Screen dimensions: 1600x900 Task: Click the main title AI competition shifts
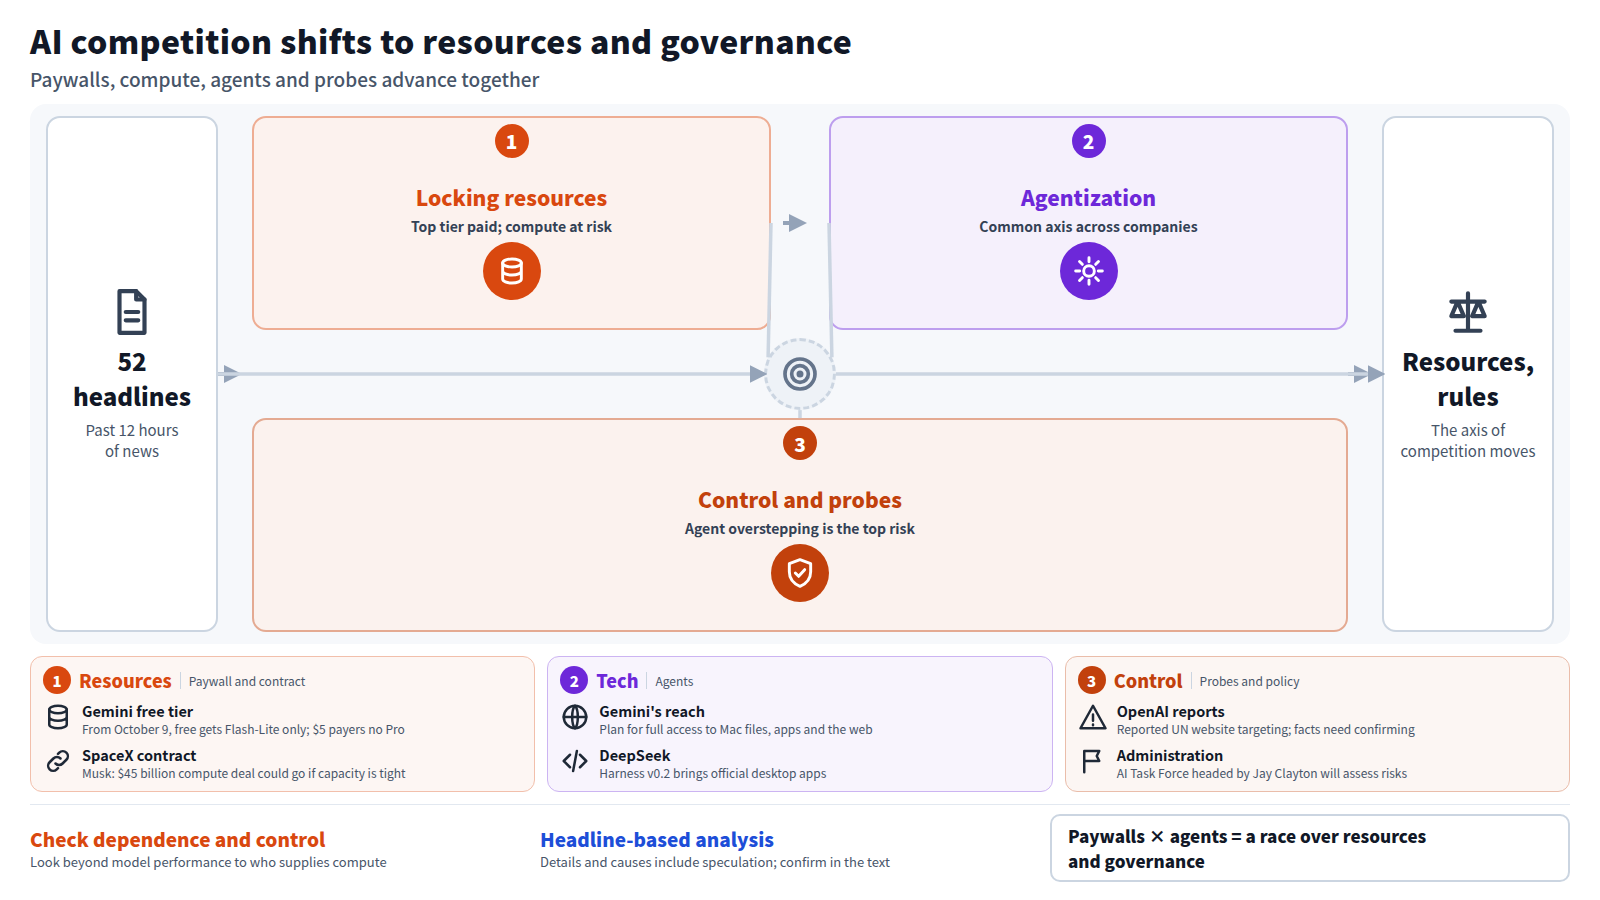click(441, 42)
